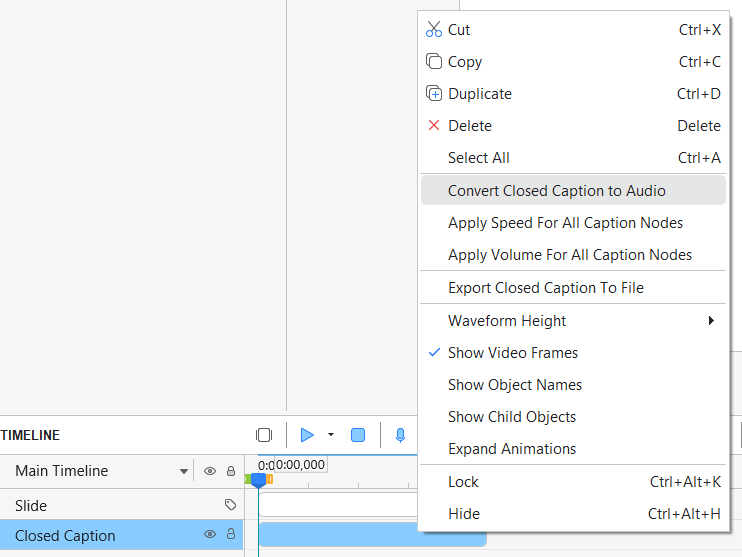Select Convert Closed Caption to Audio

click(x=573, y=190)
